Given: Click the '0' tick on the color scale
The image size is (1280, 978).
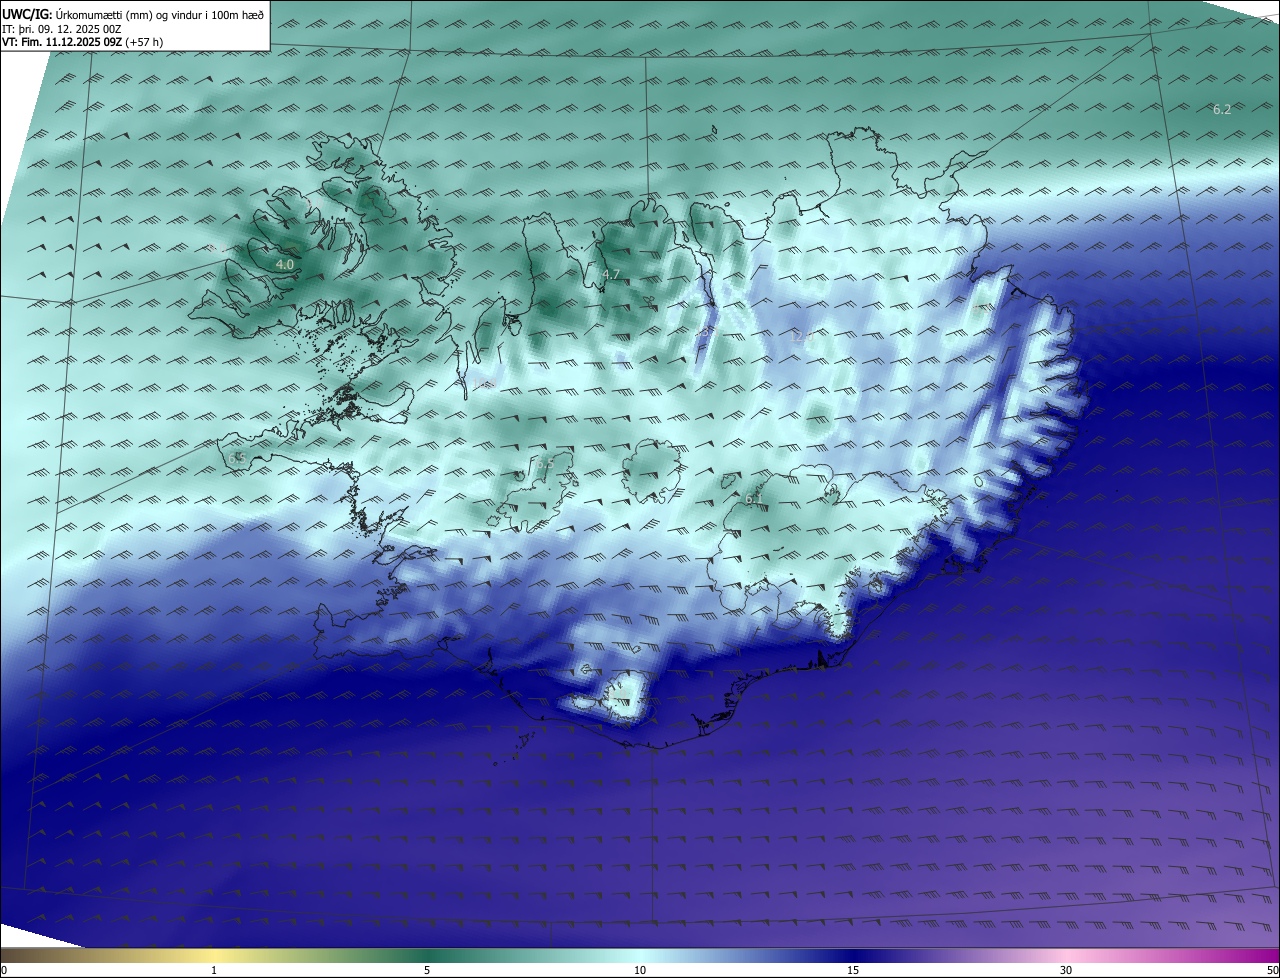Looking at the screenshot, I should coord(4,970).
